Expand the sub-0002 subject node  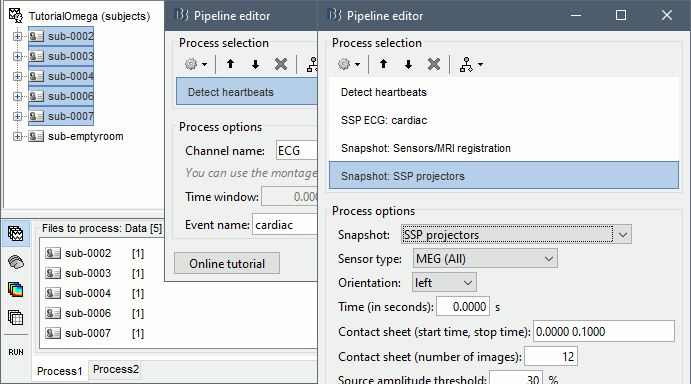[17, 37]
